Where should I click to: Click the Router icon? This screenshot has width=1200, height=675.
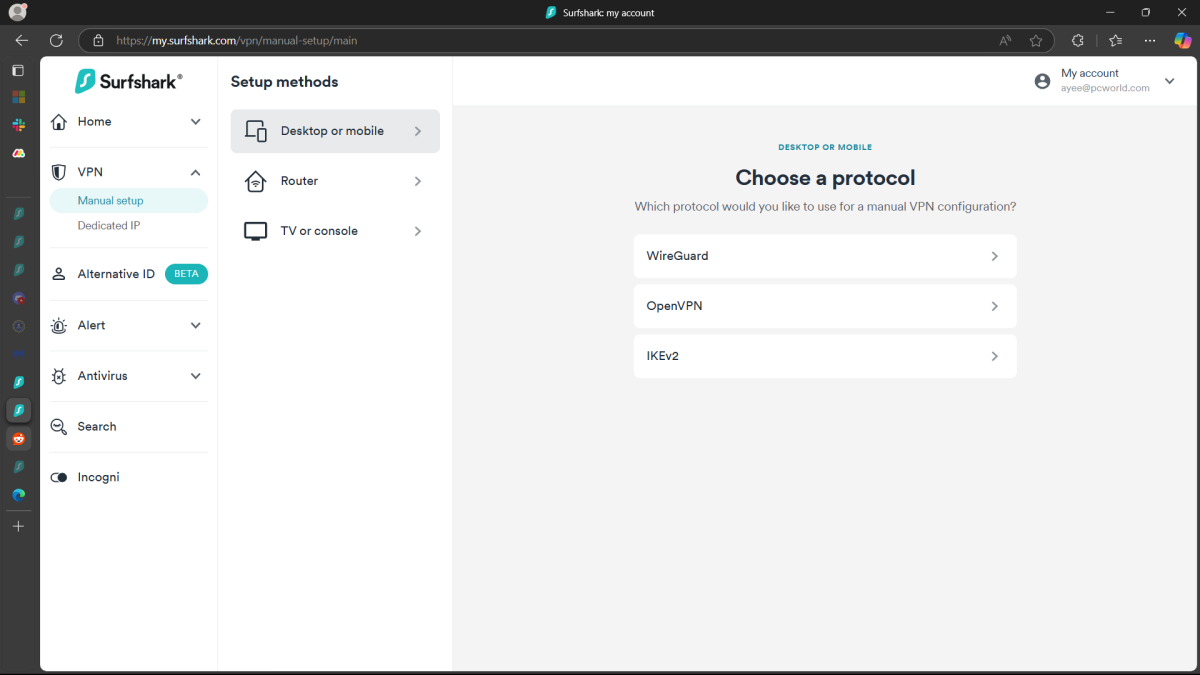(x=256, y=181)
